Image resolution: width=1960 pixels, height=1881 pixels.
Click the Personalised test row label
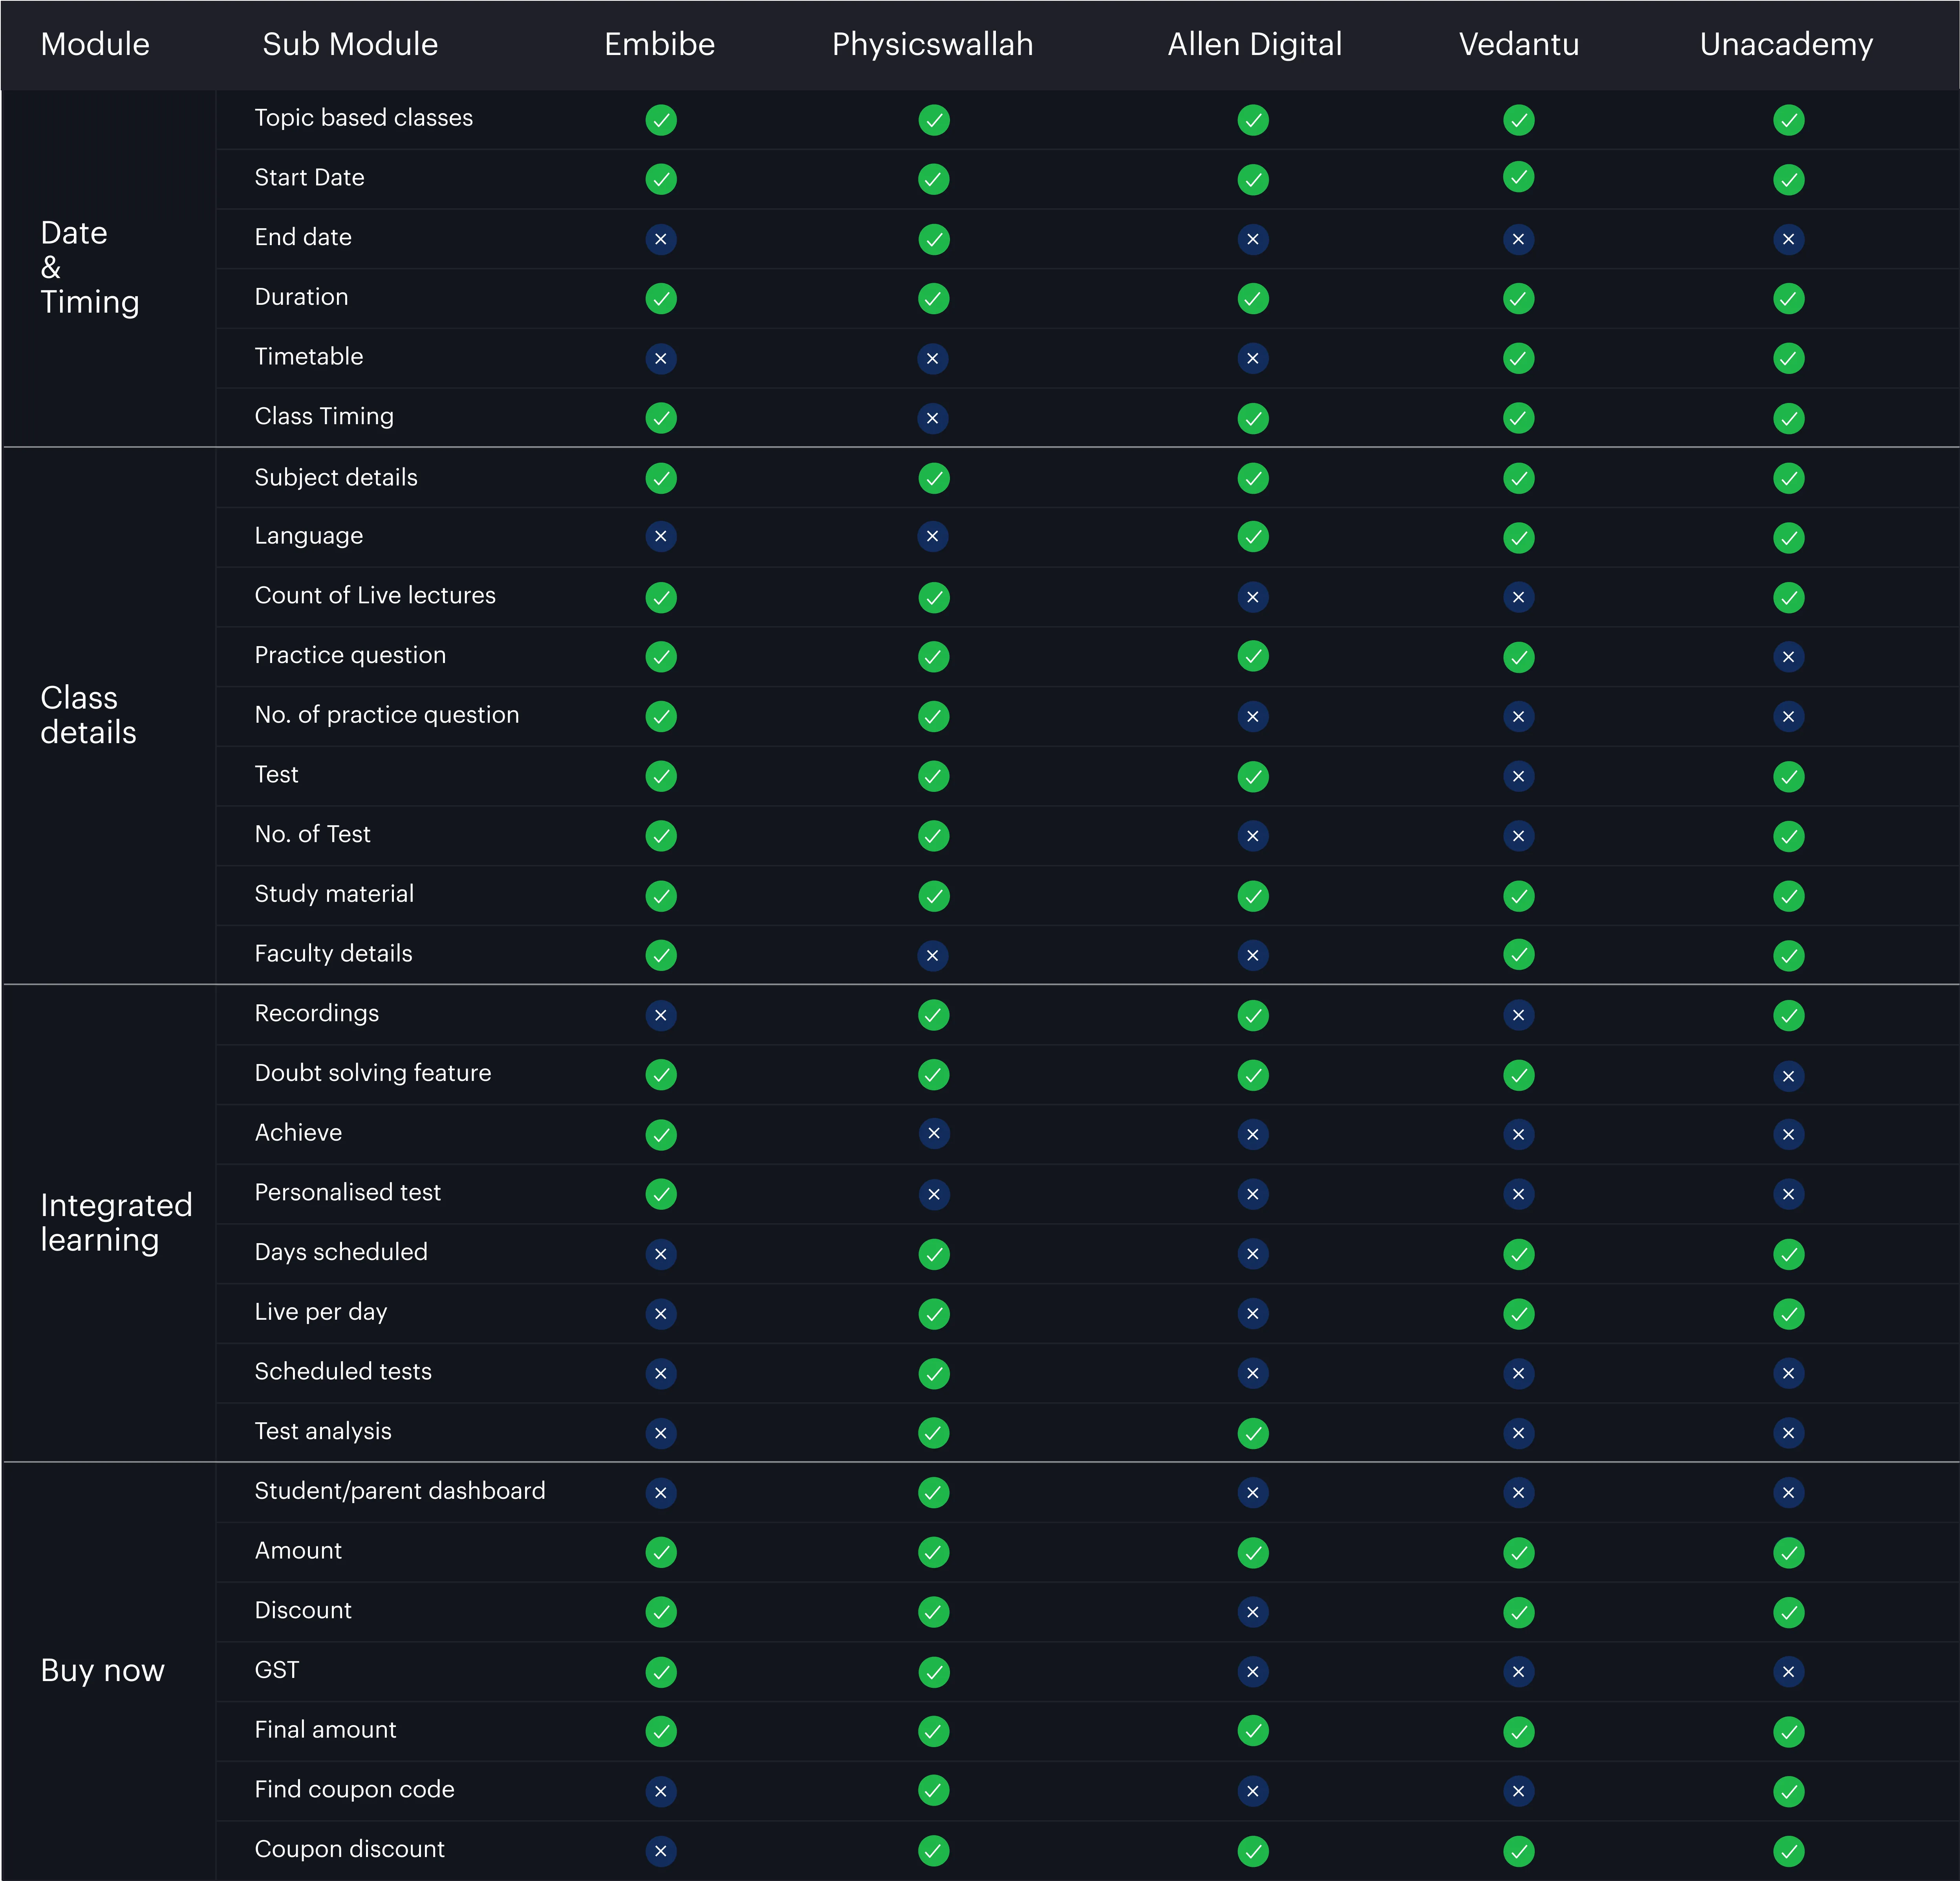pyautogui.click(x=347, y=1192)
